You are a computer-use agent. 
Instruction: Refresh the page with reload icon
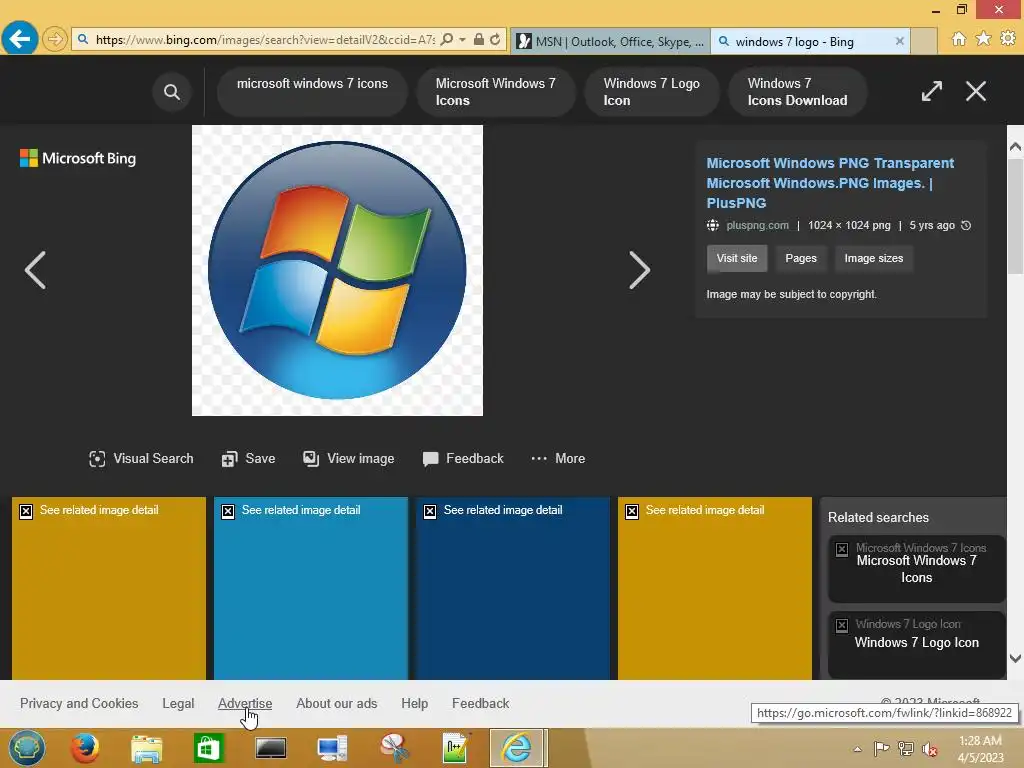click(496, 40)
